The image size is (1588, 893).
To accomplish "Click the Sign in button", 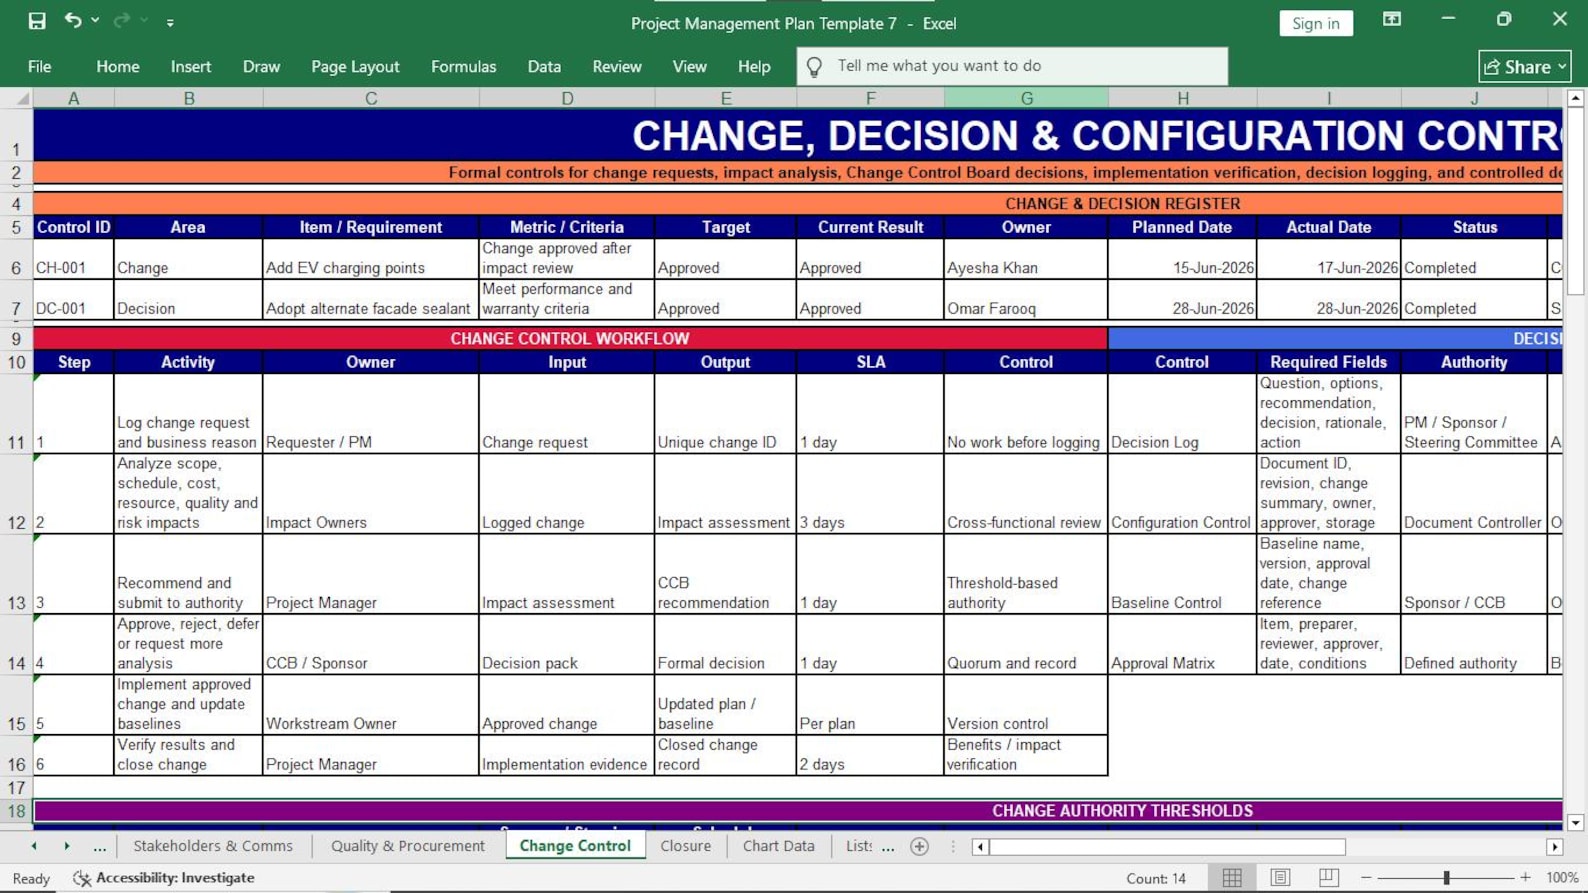I will click(x=1315, y=23).
